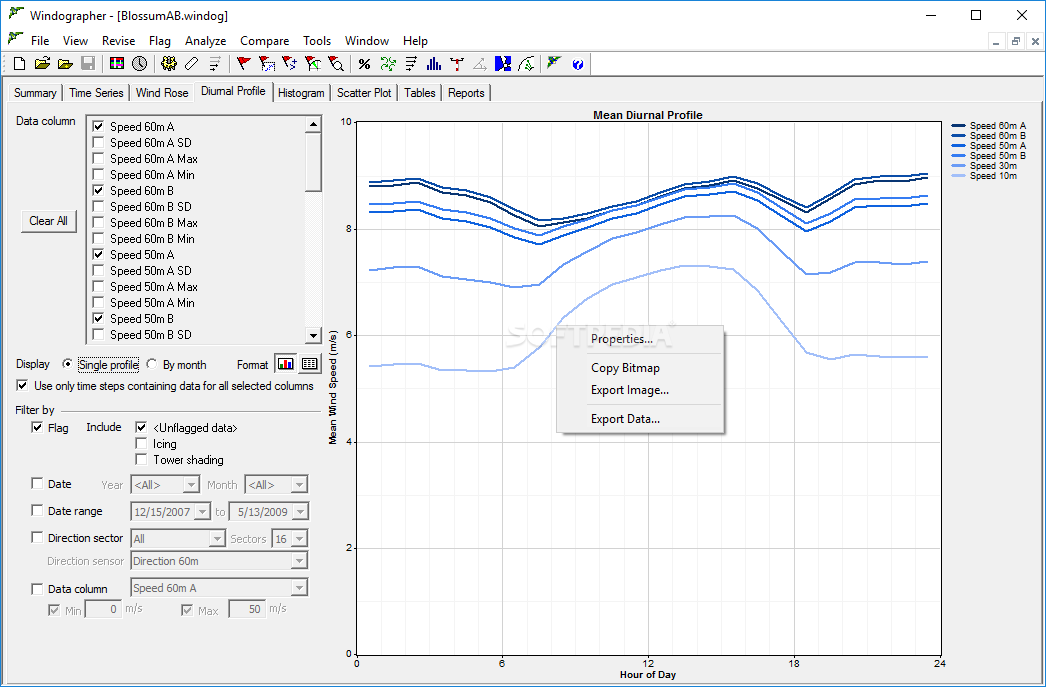Image resolution: width=1046 pixels, height=687 pixels.
Task: Switch to the Scatter Plot tab
Action: click(x=364, y=93)
